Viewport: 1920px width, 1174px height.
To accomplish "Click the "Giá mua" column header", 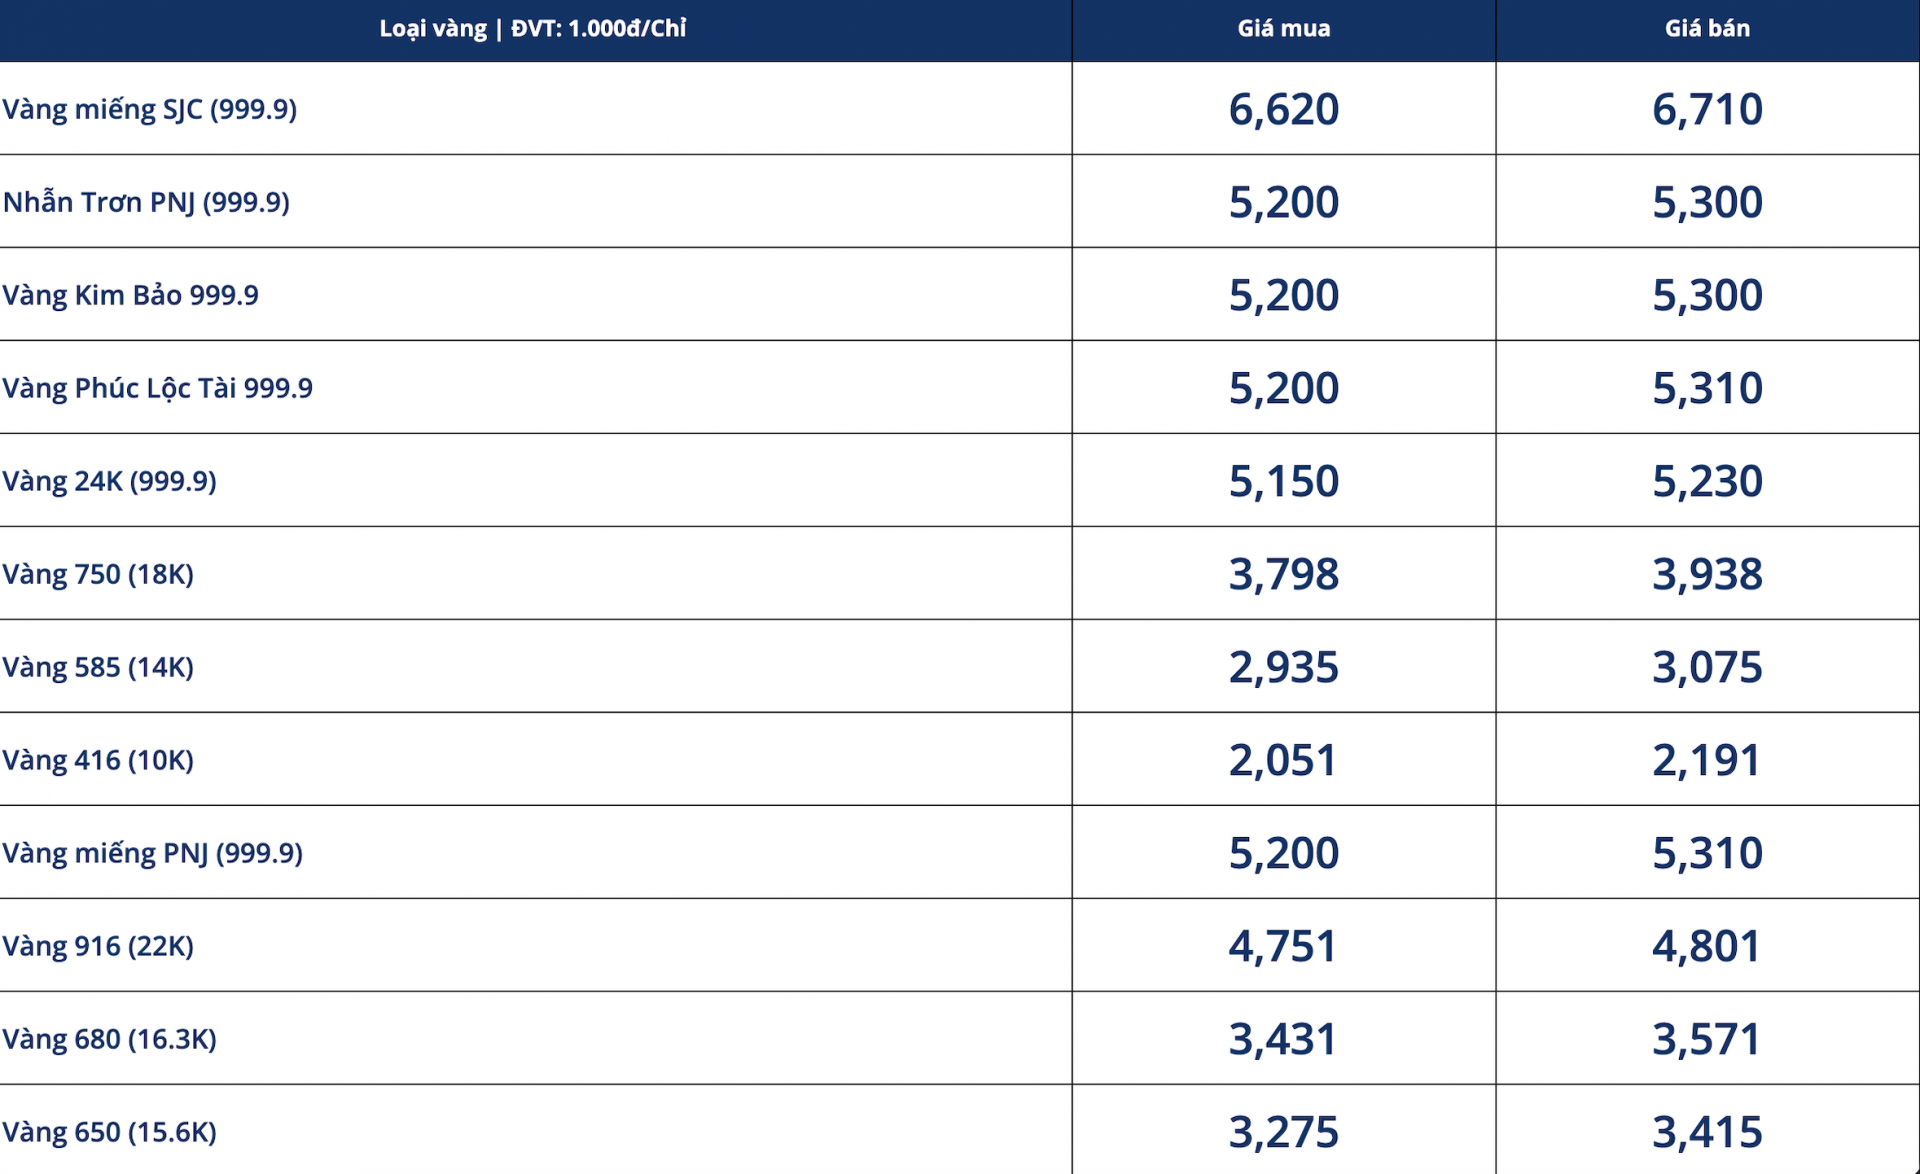I will click(x=1283, y=29).
